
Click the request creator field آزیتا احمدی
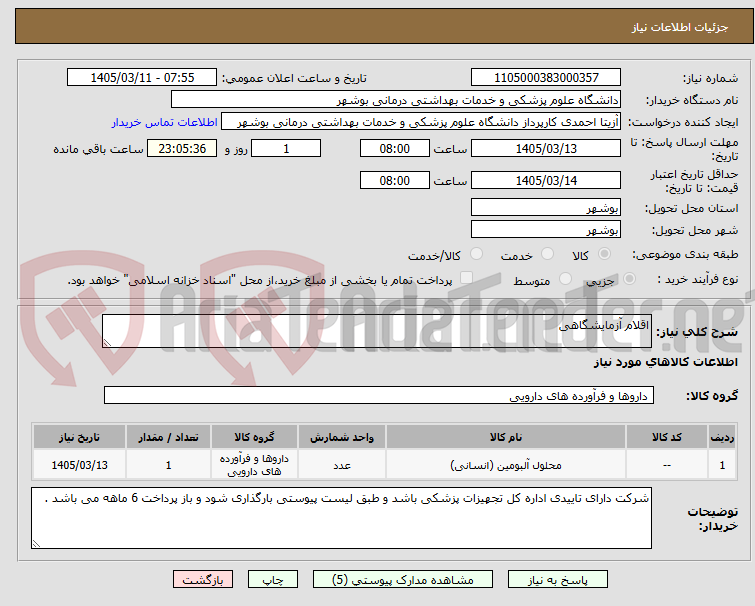tap(421, 122)
